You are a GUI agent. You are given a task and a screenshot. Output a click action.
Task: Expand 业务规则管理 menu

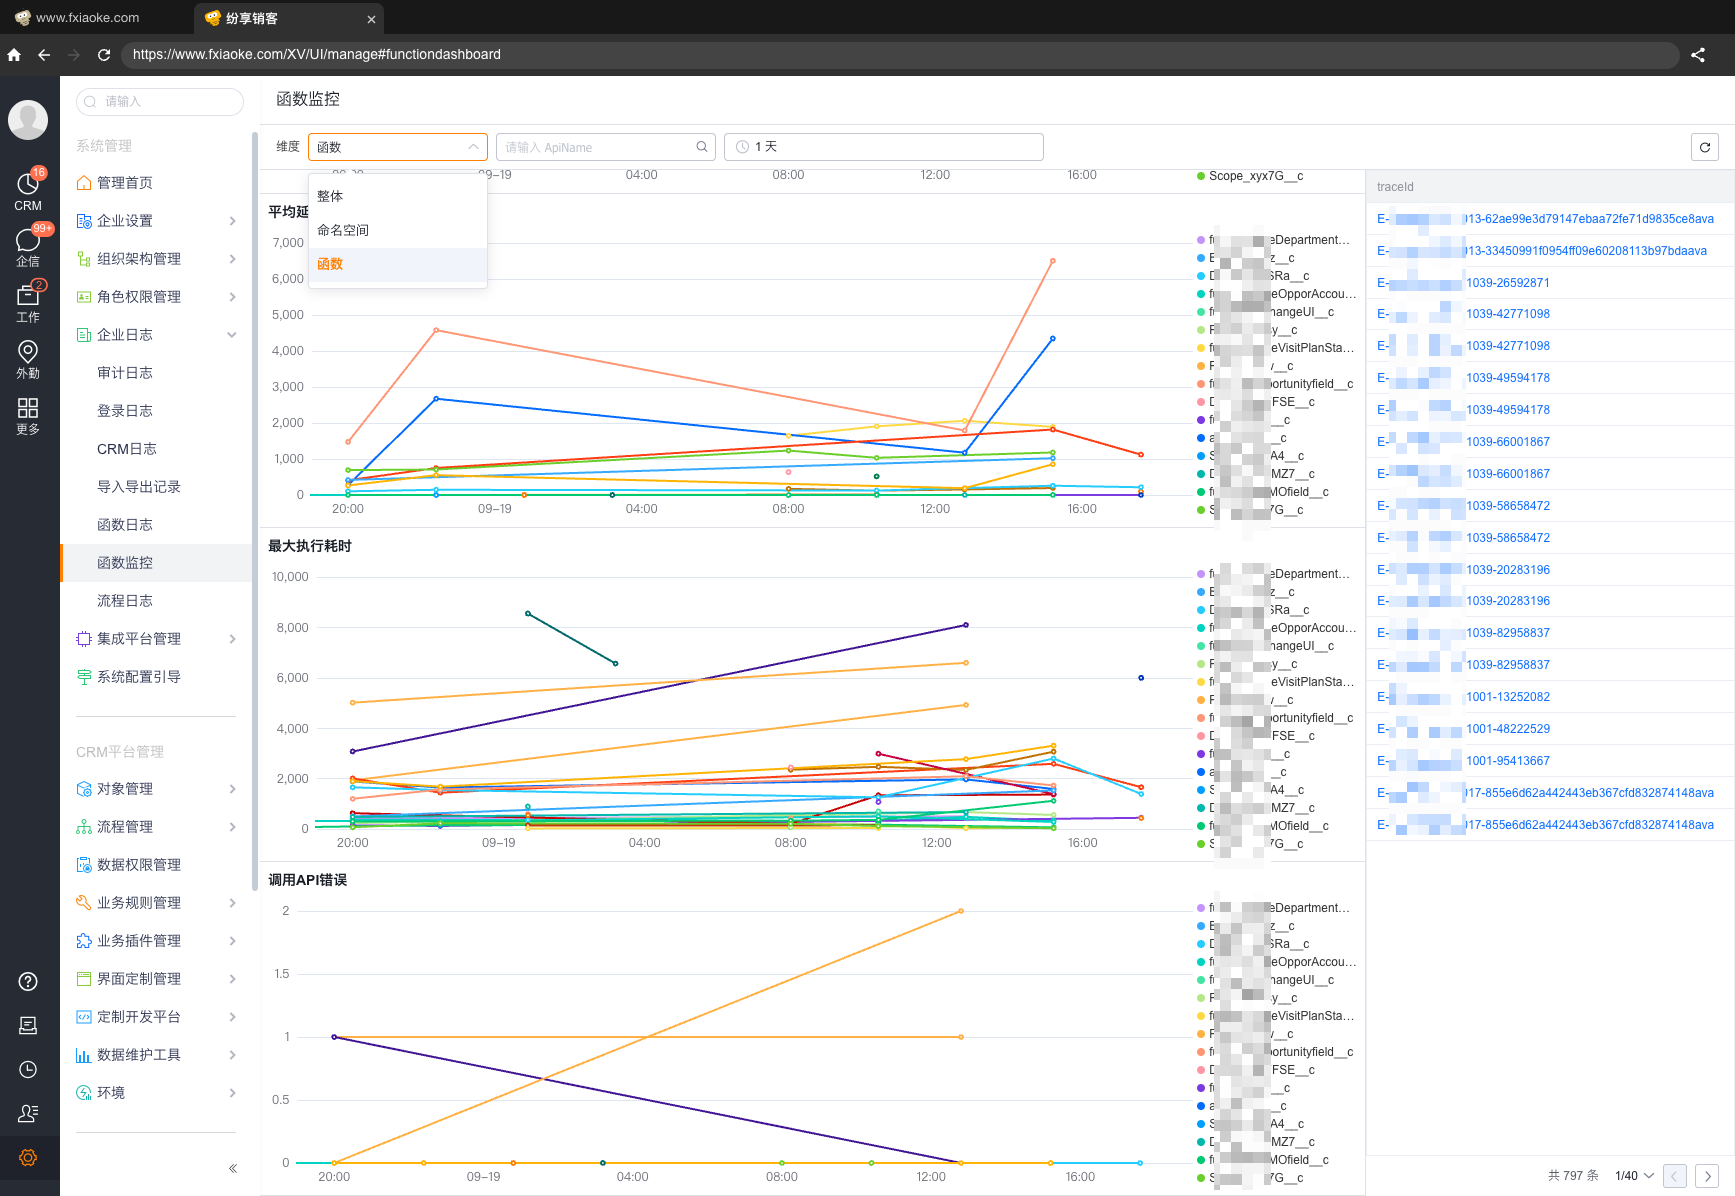(x=156, y=903)
